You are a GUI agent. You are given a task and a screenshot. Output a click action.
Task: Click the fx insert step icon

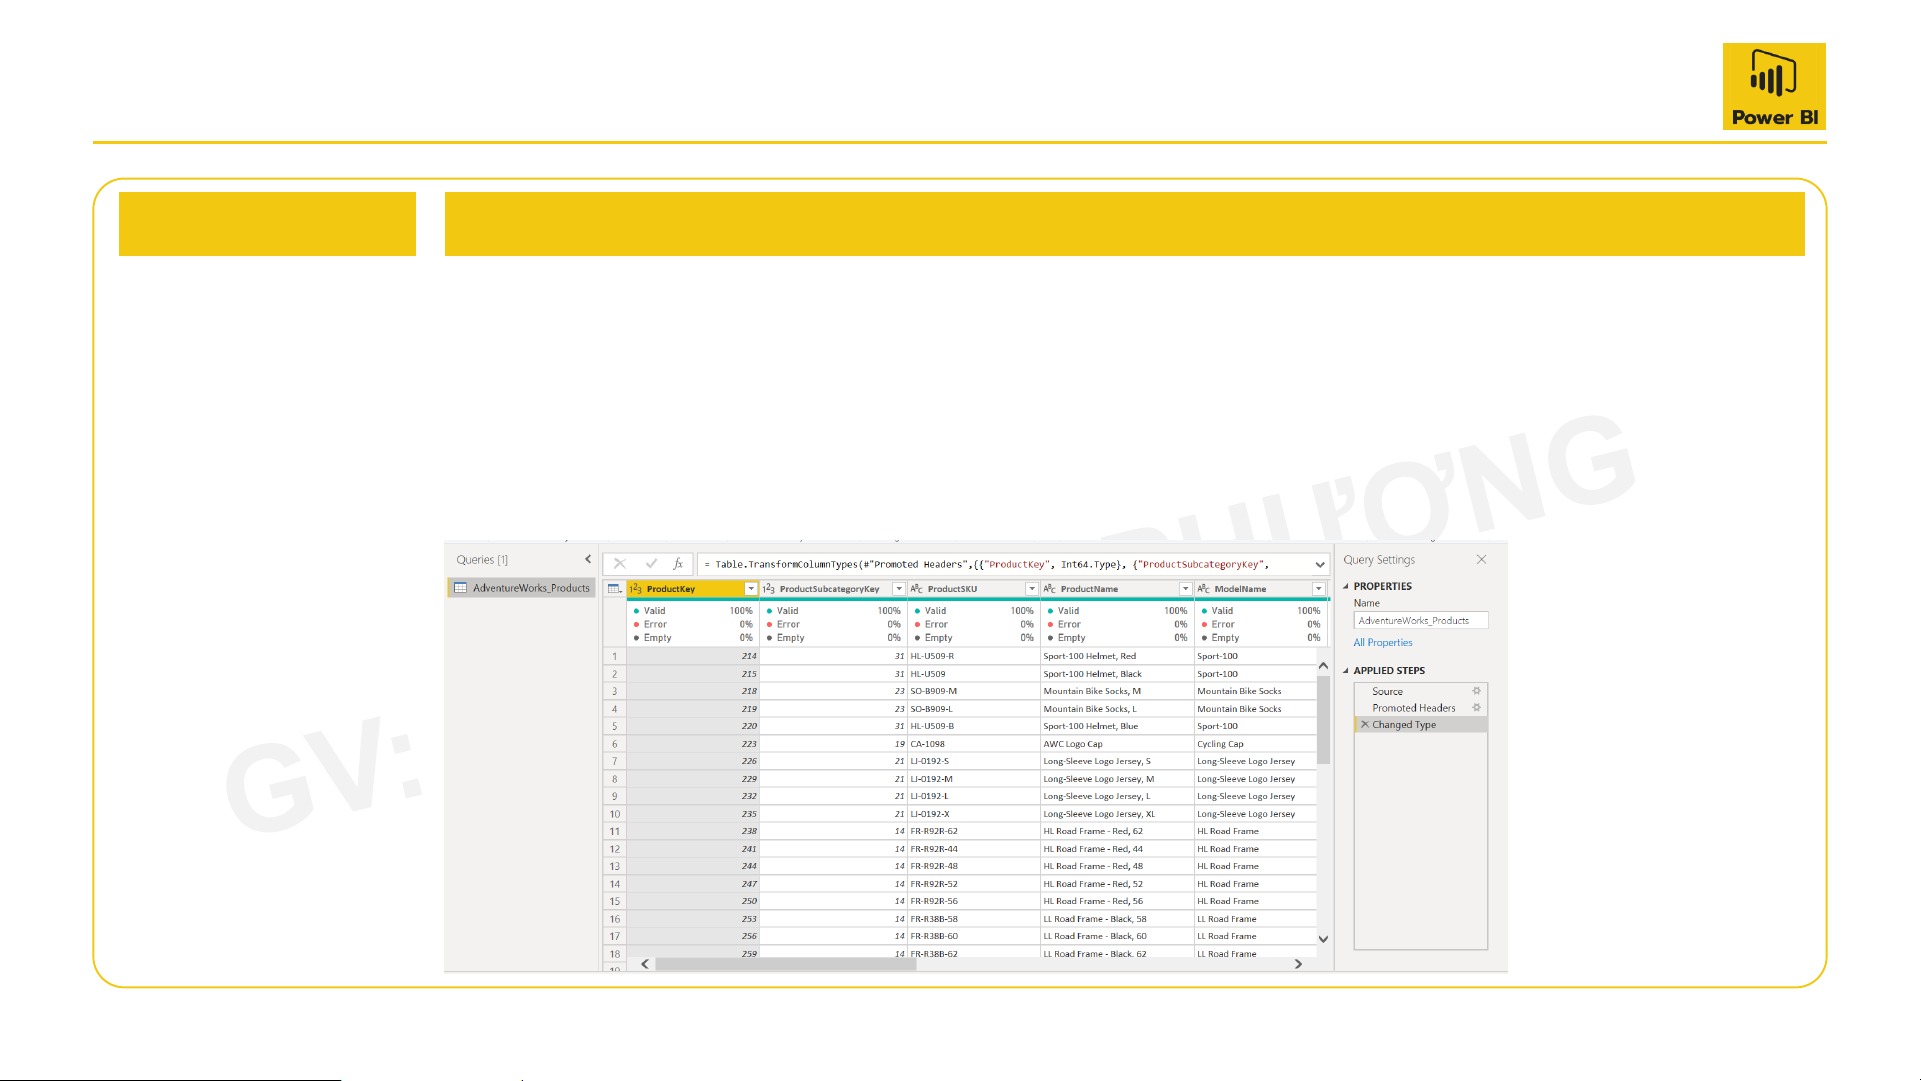coord(678,564)
